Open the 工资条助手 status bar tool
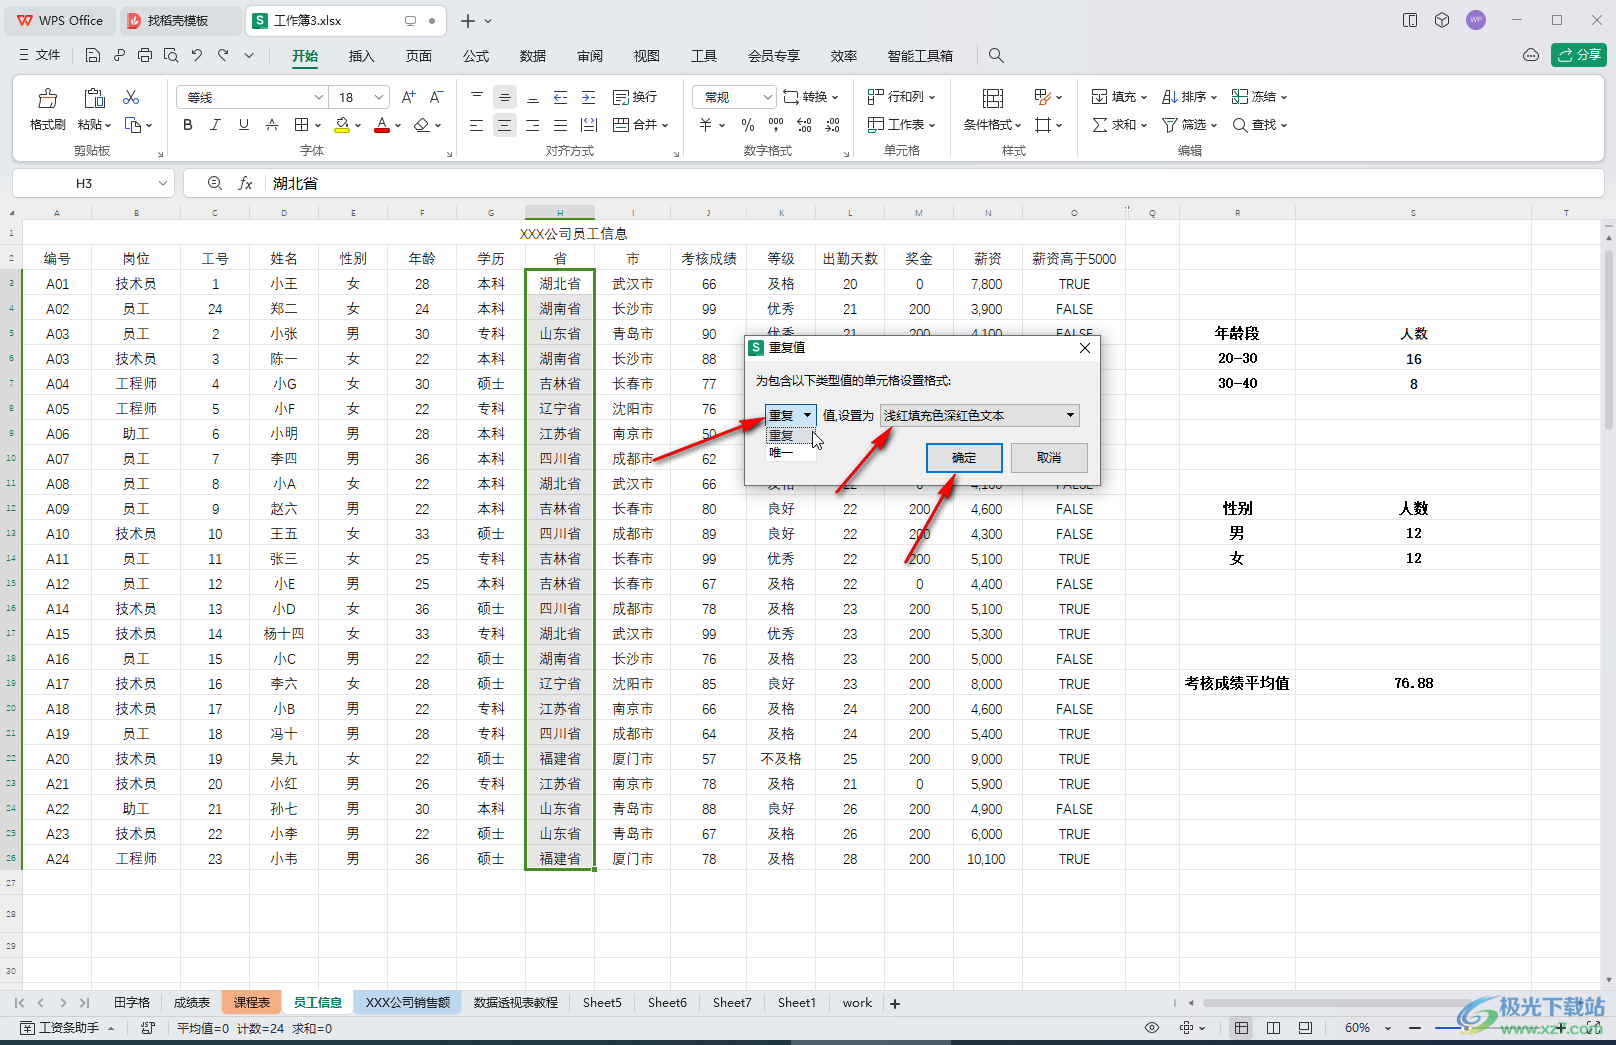 pyautogui.click(x=67, y=1027)
